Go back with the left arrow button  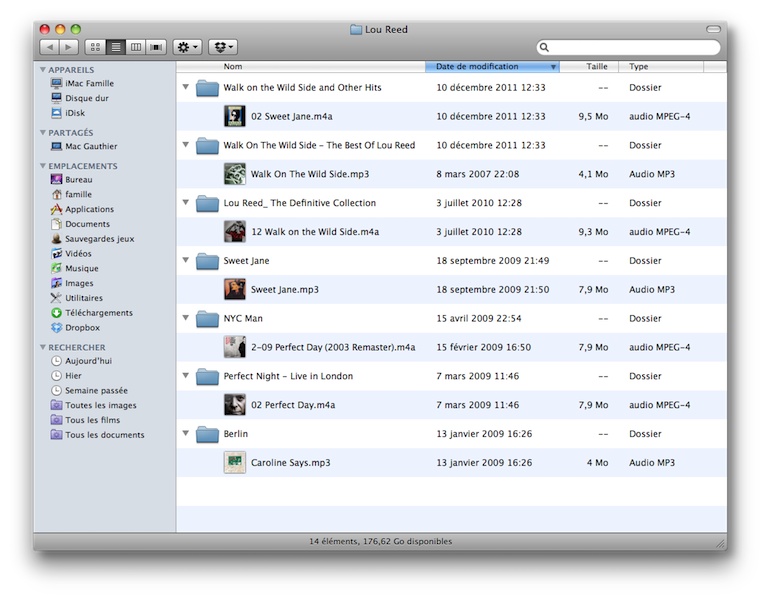click(x=49, y=47)
